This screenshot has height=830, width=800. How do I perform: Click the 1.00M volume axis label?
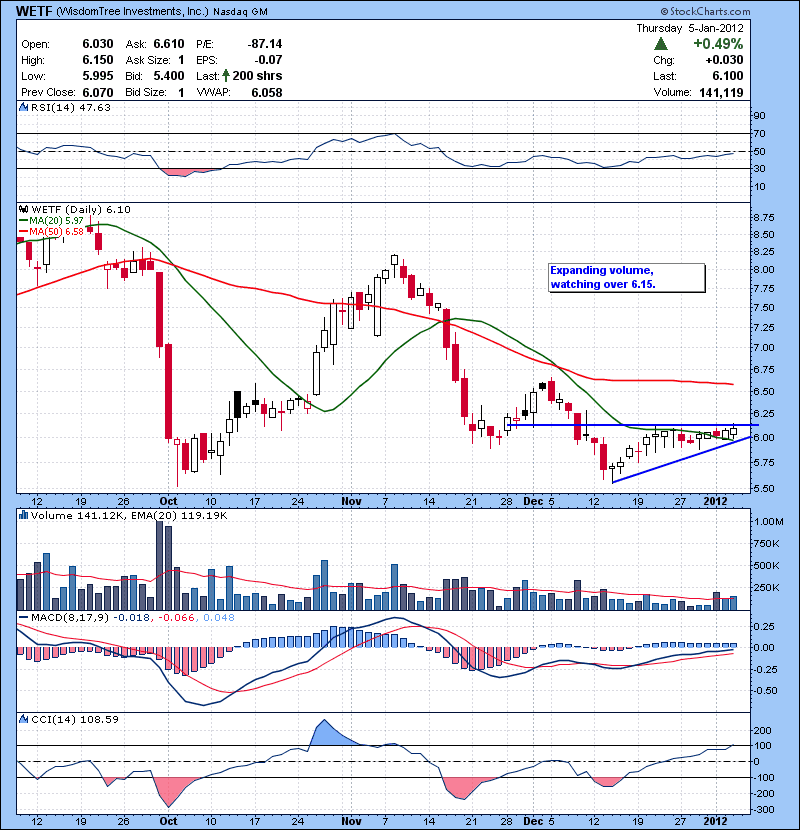(768, 522)
